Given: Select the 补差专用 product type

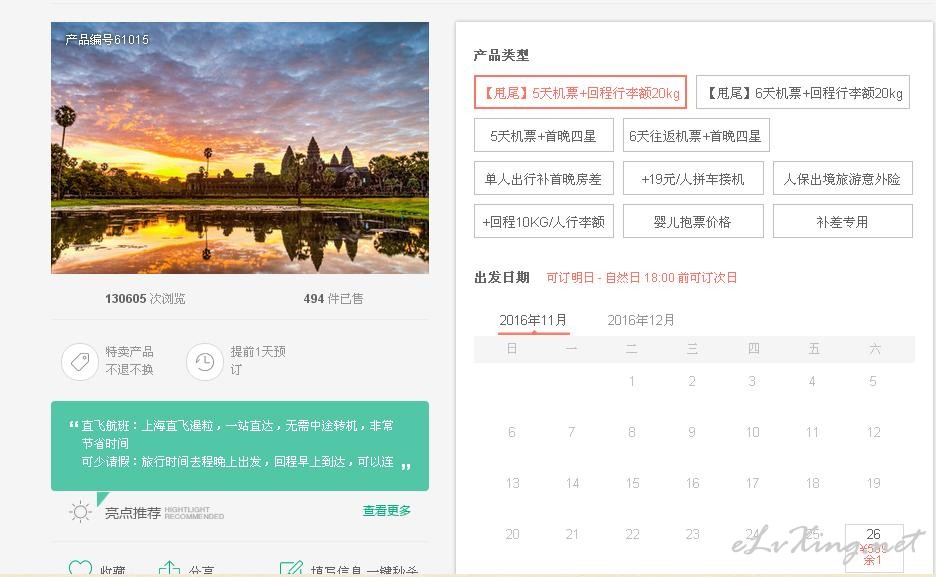Looking at the screenshot, I should coord(843,221).
